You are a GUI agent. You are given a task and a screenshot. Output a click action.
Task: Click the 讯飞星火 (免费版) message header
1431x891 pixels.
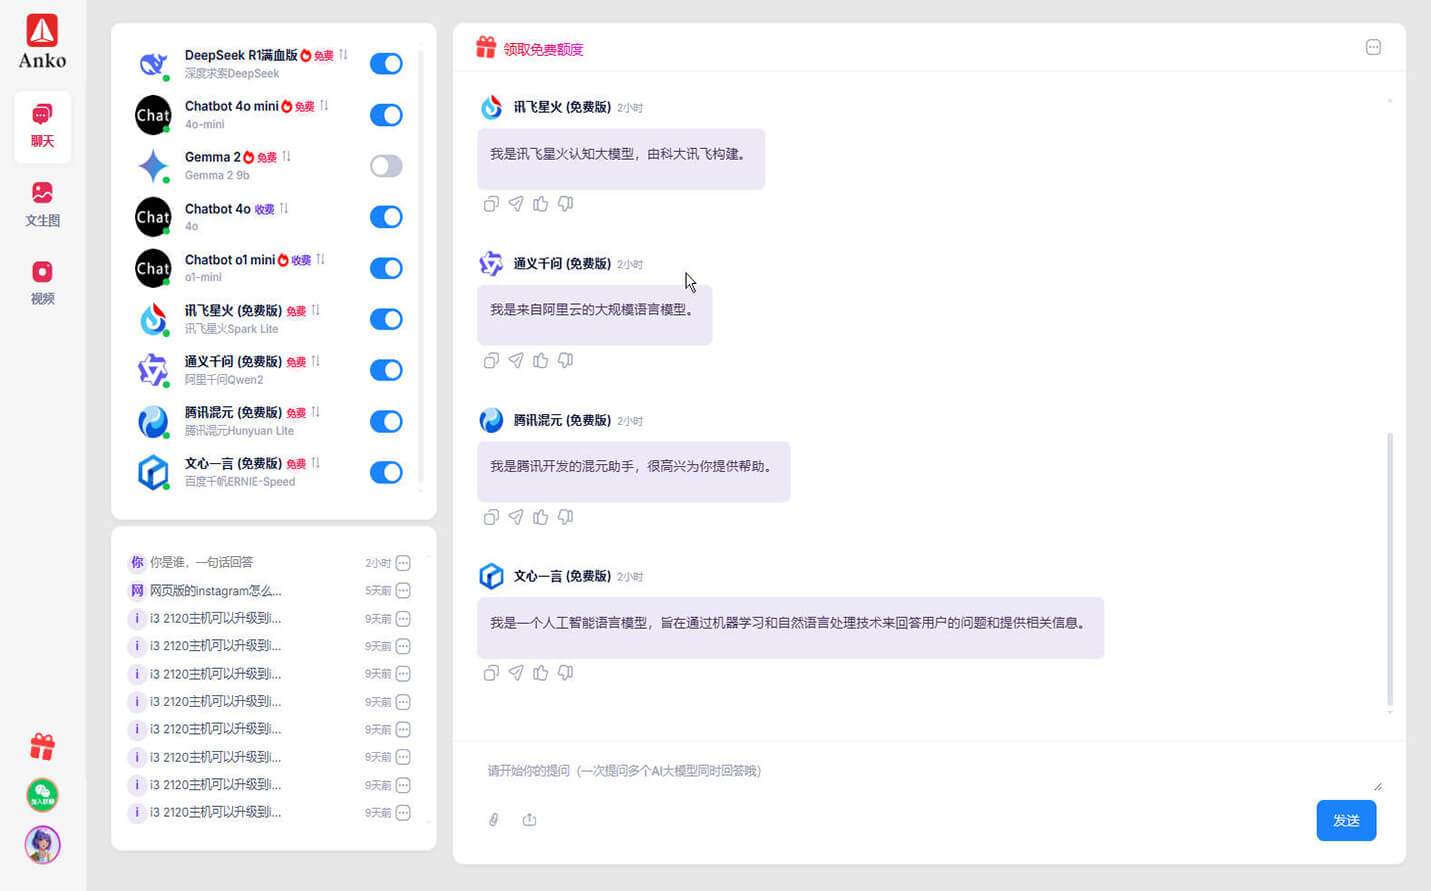coord(562,107)
